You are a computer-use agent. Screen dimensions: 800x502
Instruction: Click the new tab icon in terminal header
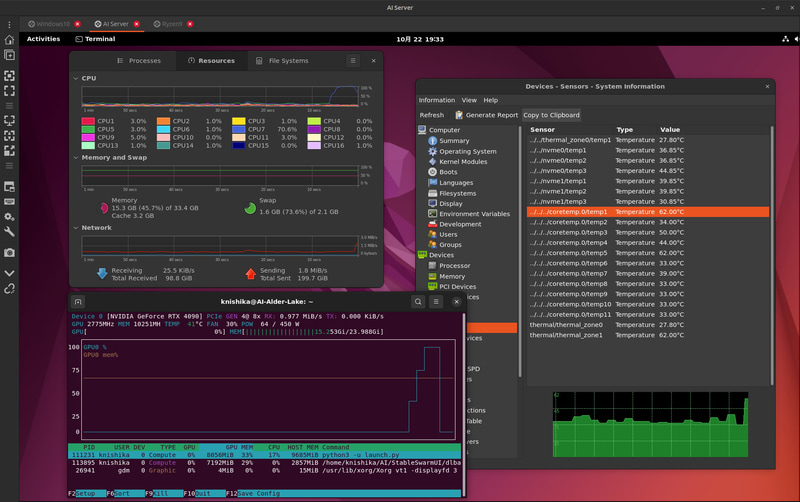[x=78, y=302]
